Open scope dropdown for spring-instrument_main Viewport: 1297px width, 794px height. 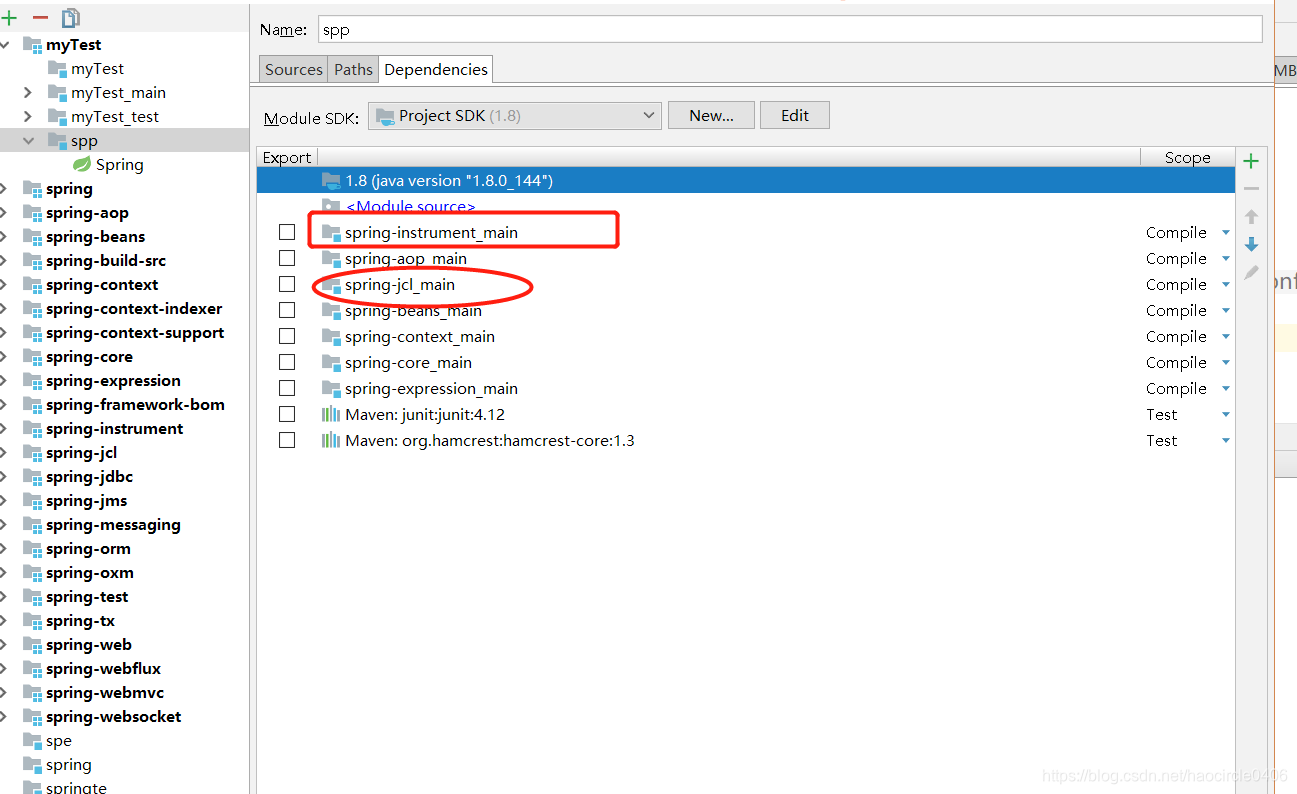point(1226,233)
